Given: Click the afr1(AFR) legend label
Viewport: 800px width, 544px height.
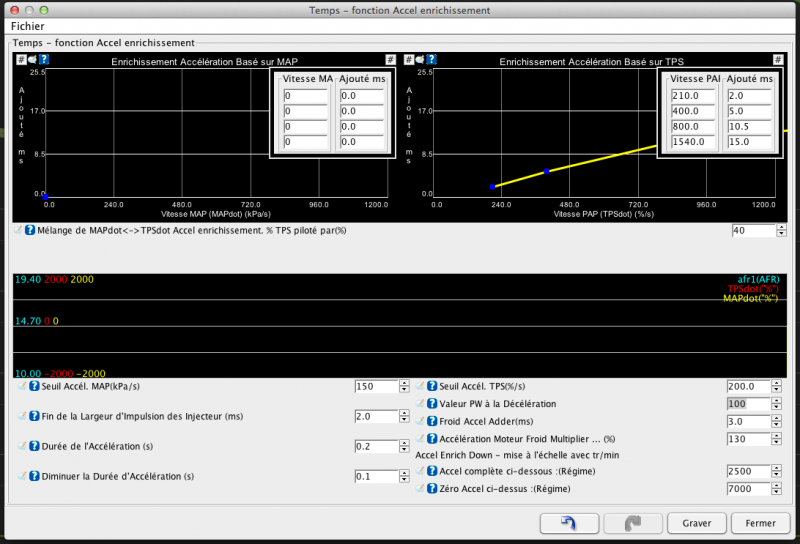Looking at the screenshot, I should coord(758,279).
